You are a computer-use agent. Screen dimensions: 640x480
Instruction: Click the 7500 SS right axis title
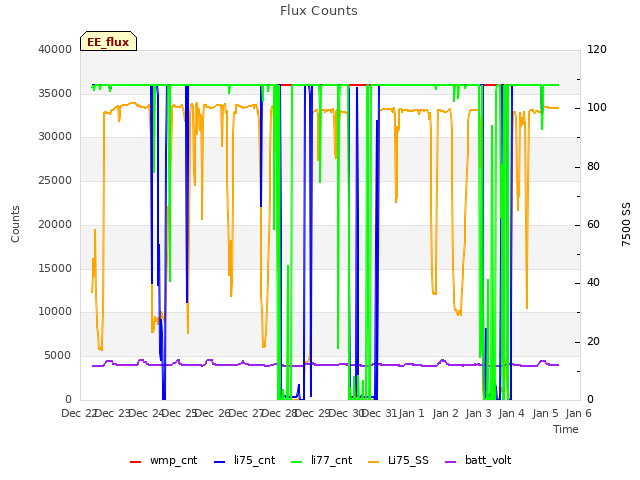click(x=626, y=224)
